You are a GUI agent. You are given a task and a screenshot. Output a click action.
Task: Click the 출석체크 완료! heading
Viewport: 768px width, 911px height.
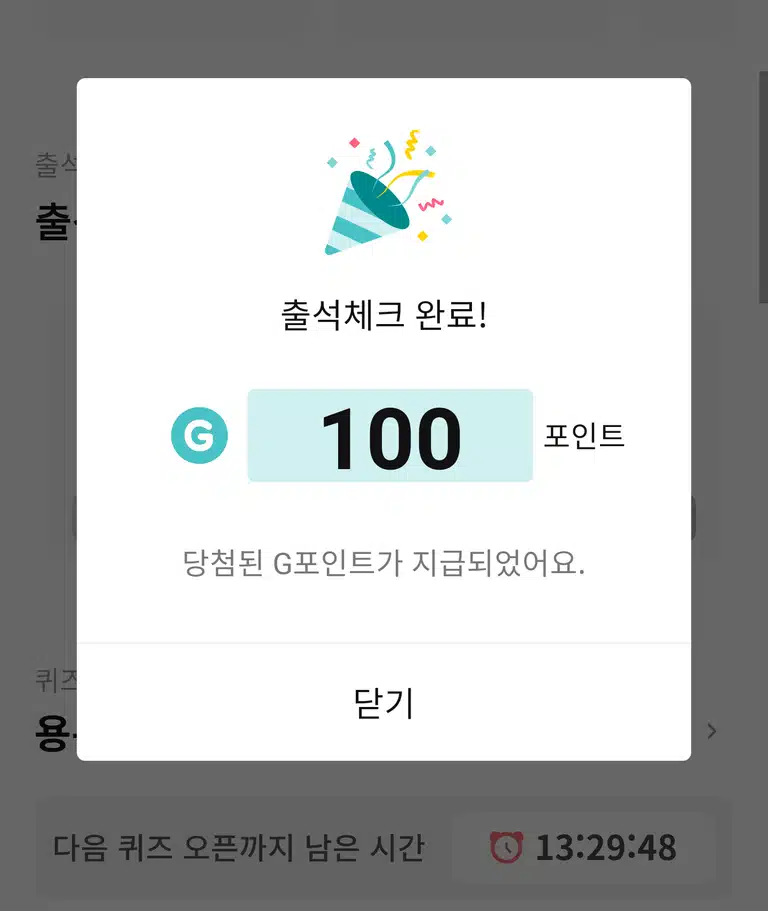pos(384,315)
